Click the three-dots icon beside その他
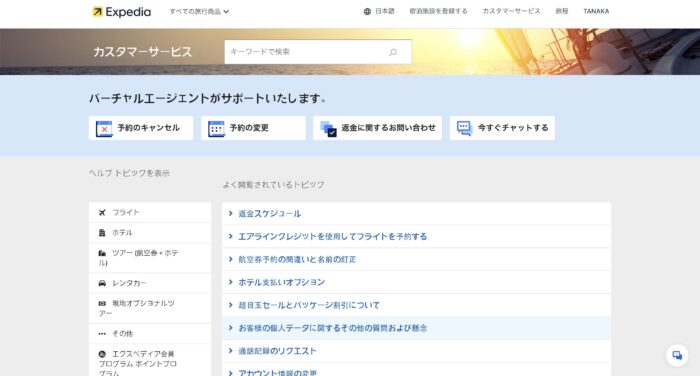 click(x=102, y=334)
